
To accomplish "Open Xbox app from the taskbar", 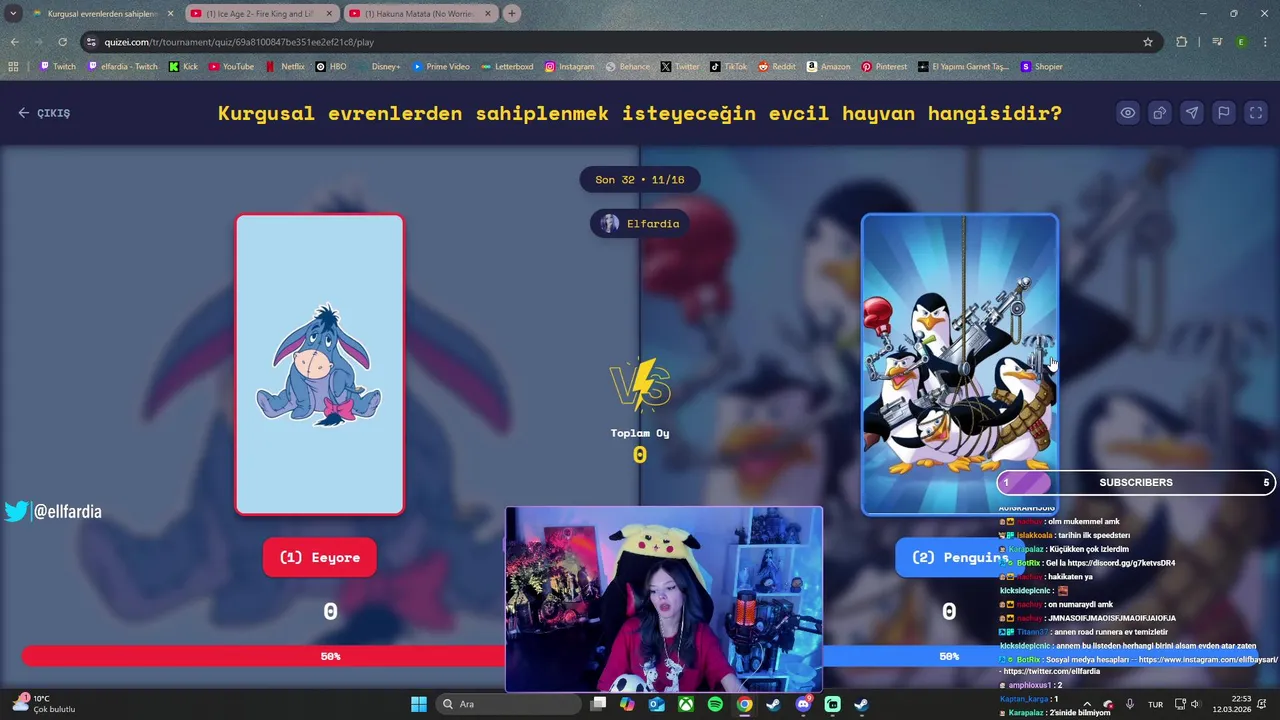I will (686, 704).
